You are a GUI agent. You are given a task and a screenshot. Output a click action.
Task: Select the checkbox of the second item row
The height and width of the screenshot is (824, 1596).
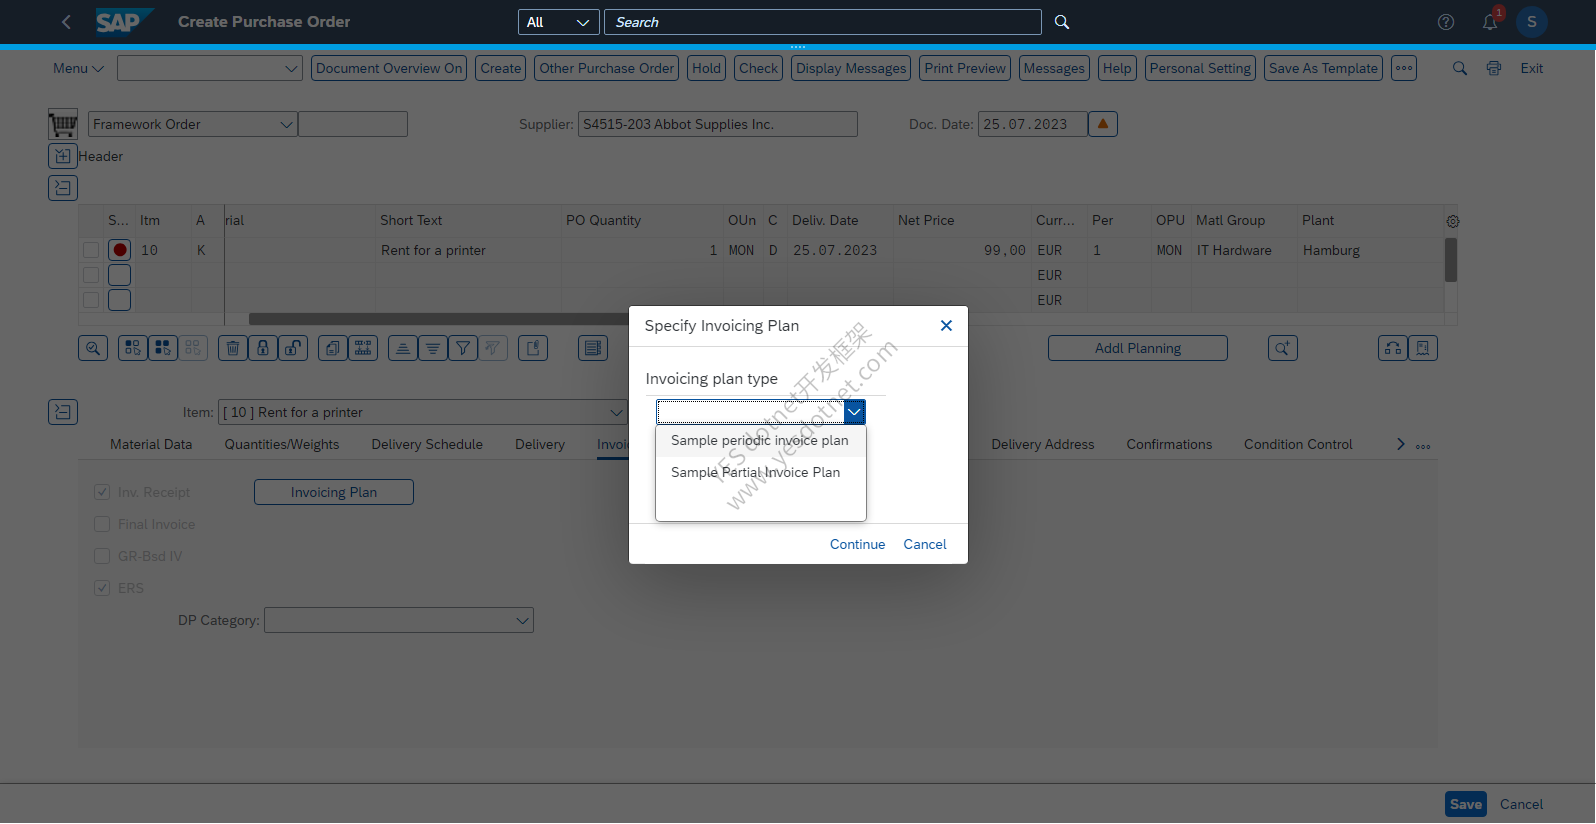[x=91, y=275]
